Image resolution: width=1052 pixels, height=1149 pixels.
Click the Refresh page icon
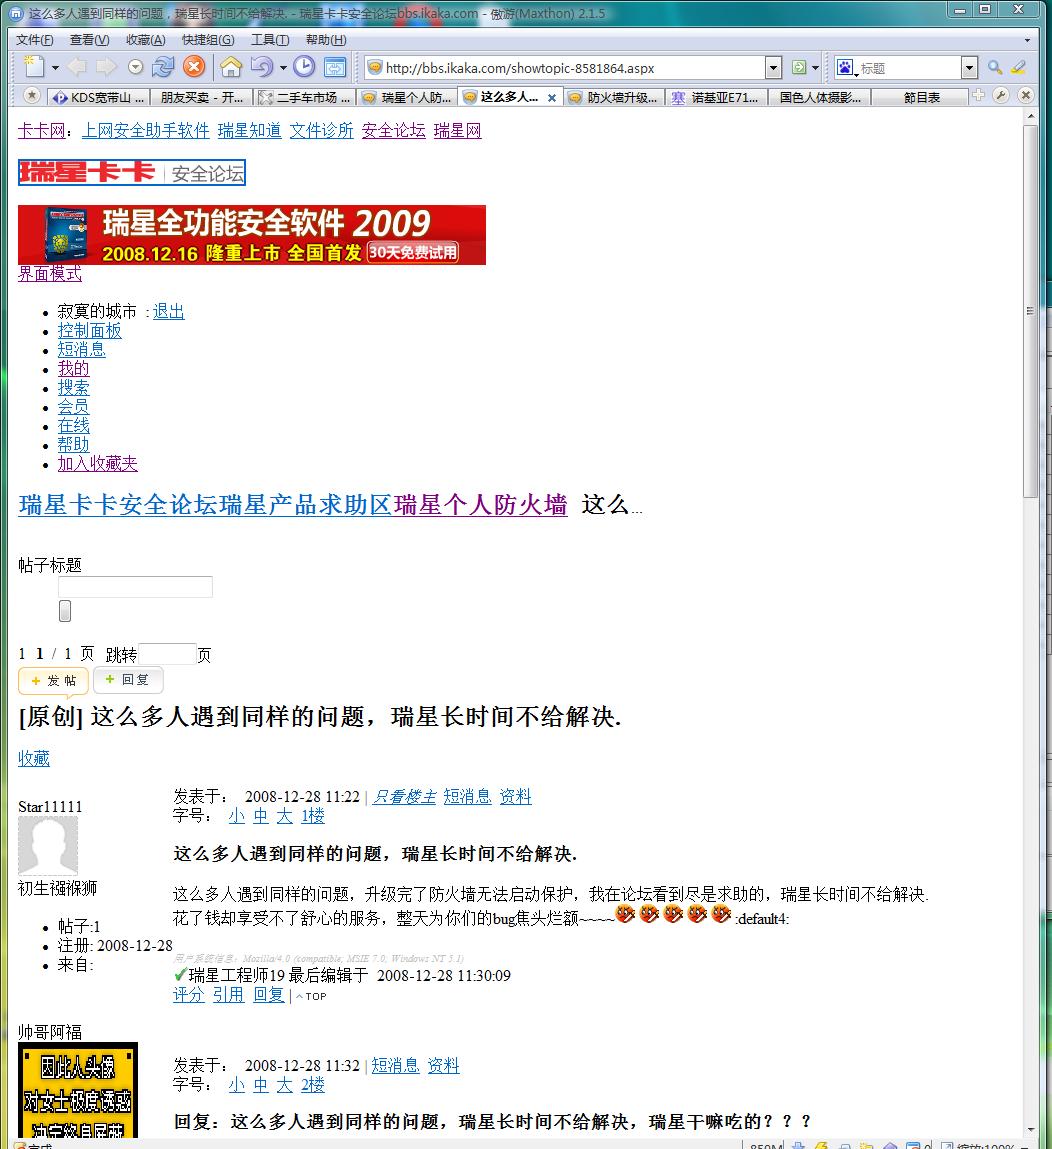[163, 67]
